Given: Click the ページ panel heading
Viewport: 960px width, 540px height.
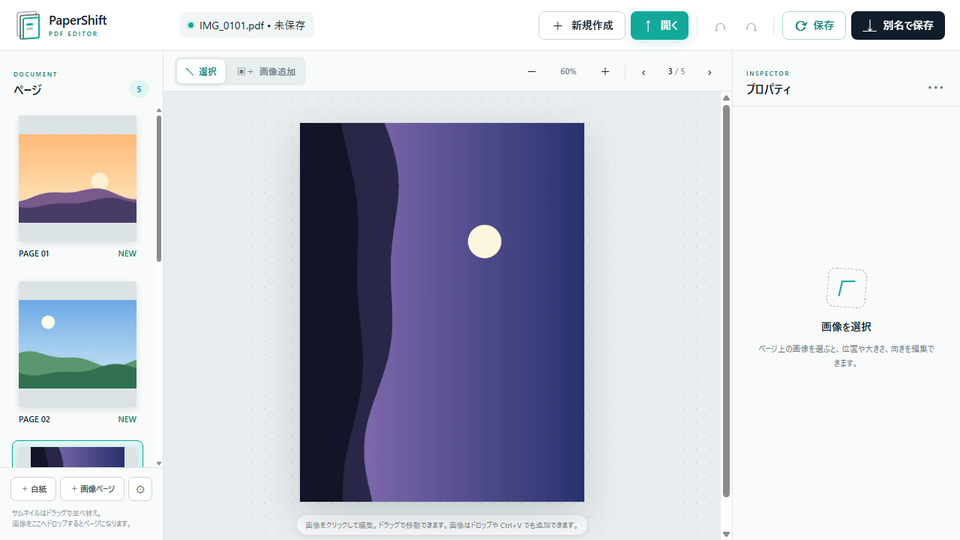Looking at the screenshot, I should pyautogui.click(x=28, y=90).
